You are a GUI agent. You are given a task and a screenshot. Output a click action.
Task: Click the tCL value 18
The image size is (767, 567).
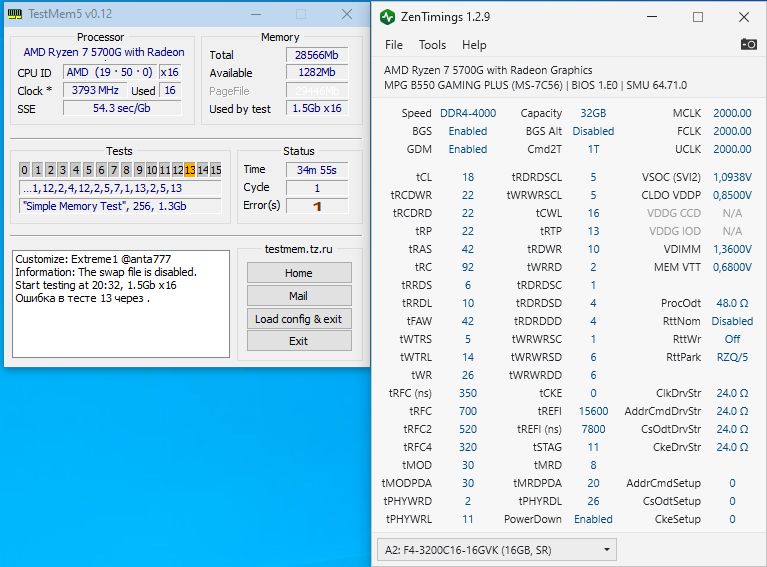468,177
